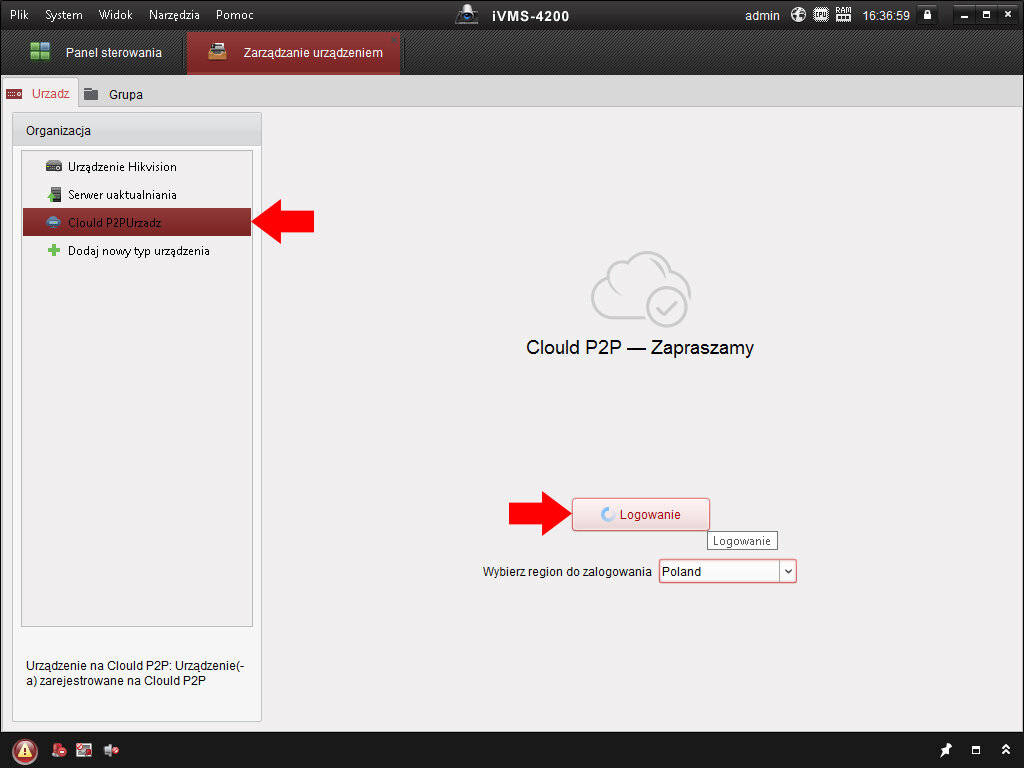The height and width of the screenshot is (768, 1024).
Task: Open the Narzędzia menu
Action: pyautogui.click(x=174, y=15)
